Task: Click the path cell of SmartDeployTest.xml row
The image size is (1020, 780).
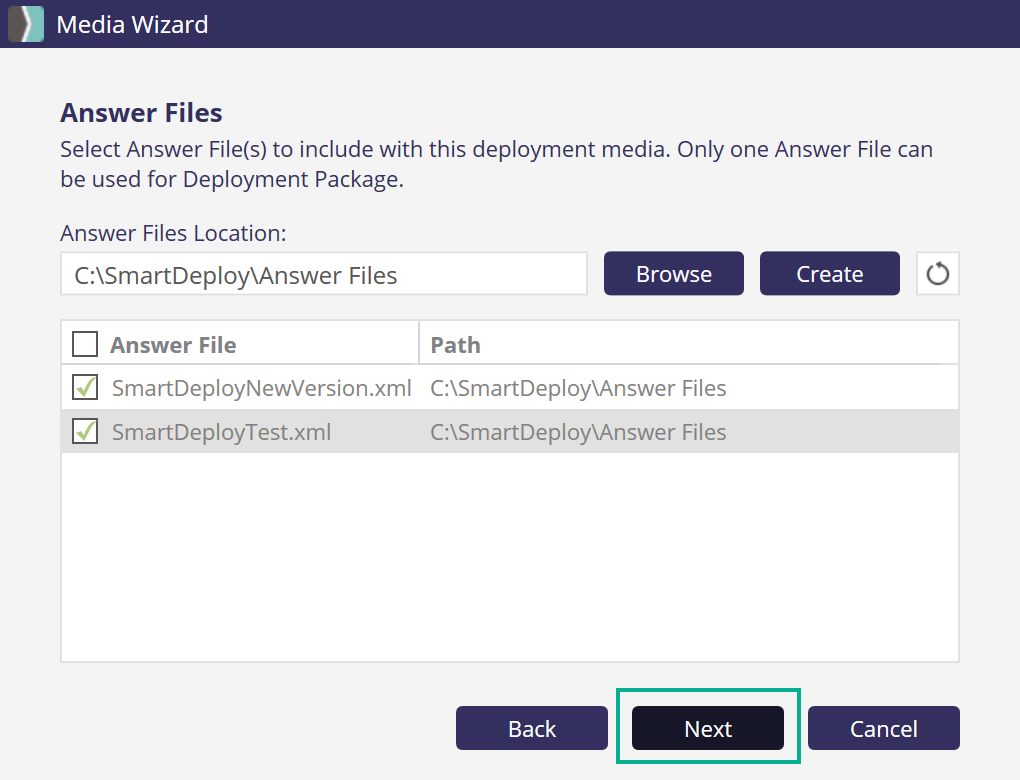Action: (x=578, y=433)
